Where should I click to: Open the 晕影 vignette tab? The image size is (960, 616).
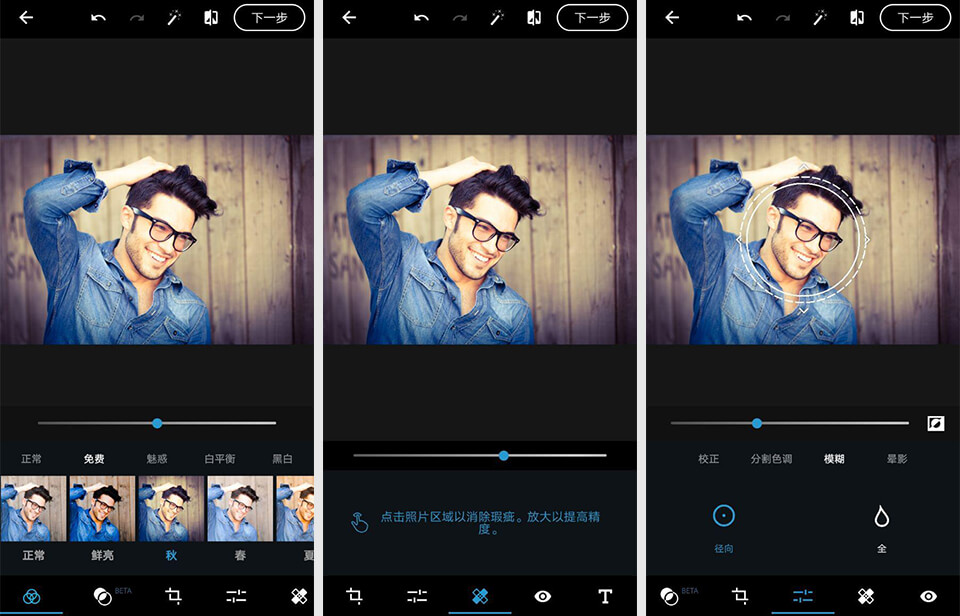click(x=896, y=459)
